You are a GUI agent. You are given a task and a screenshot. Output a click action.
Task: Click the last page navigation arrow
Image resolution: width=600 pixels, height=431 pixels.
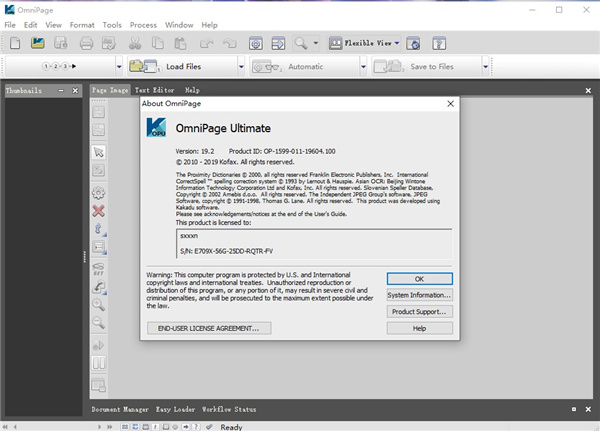tap(109, 426)
